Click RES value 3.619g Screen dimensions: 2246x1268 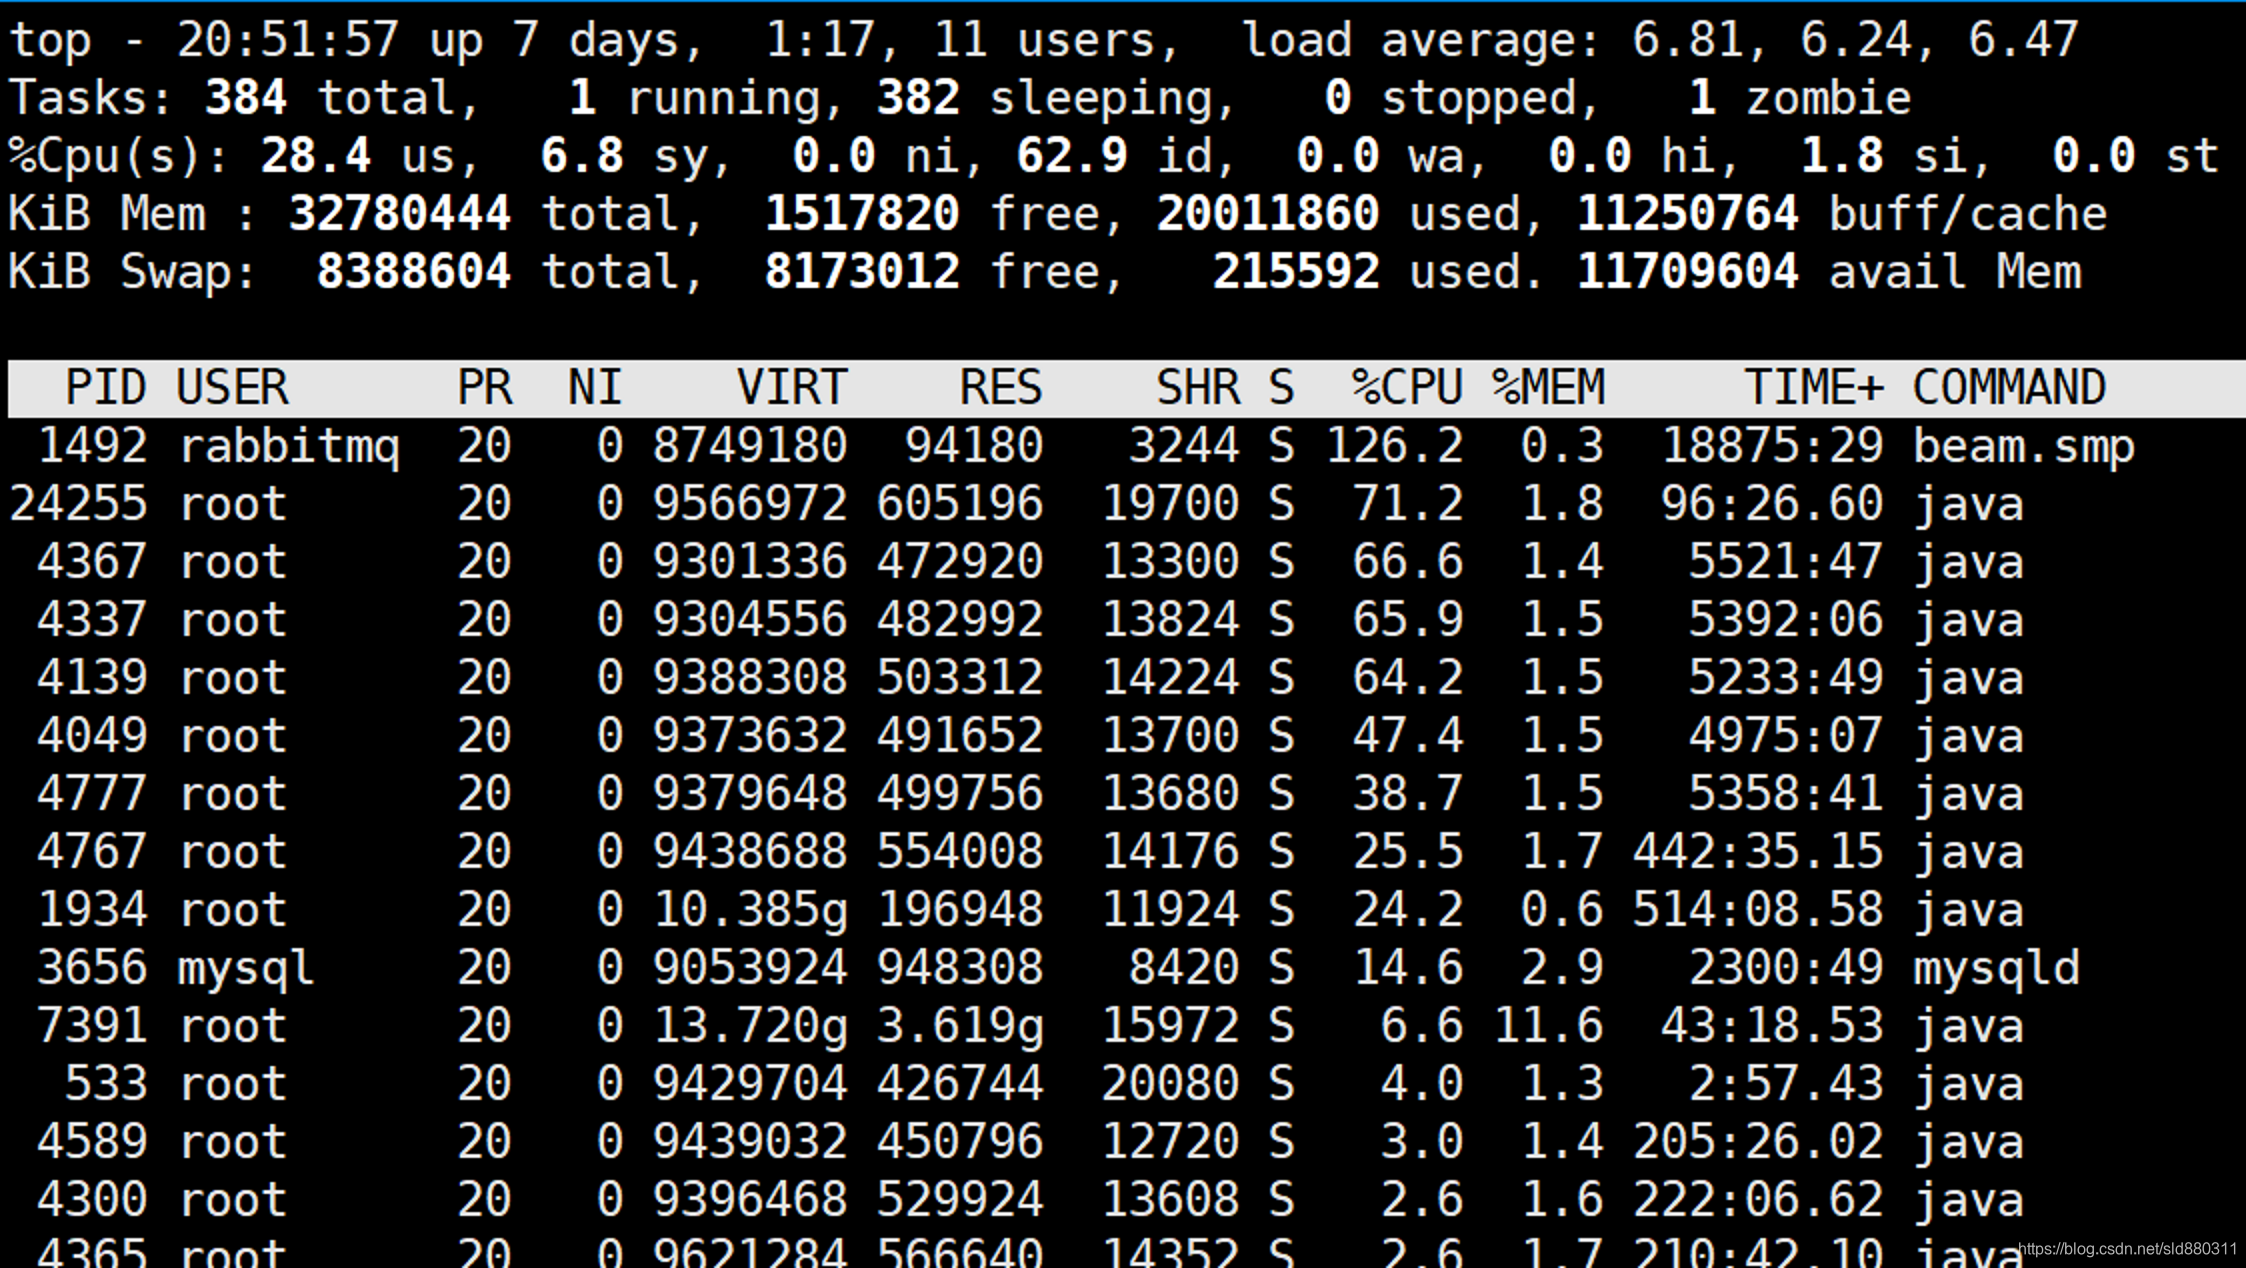point(960,1026)
